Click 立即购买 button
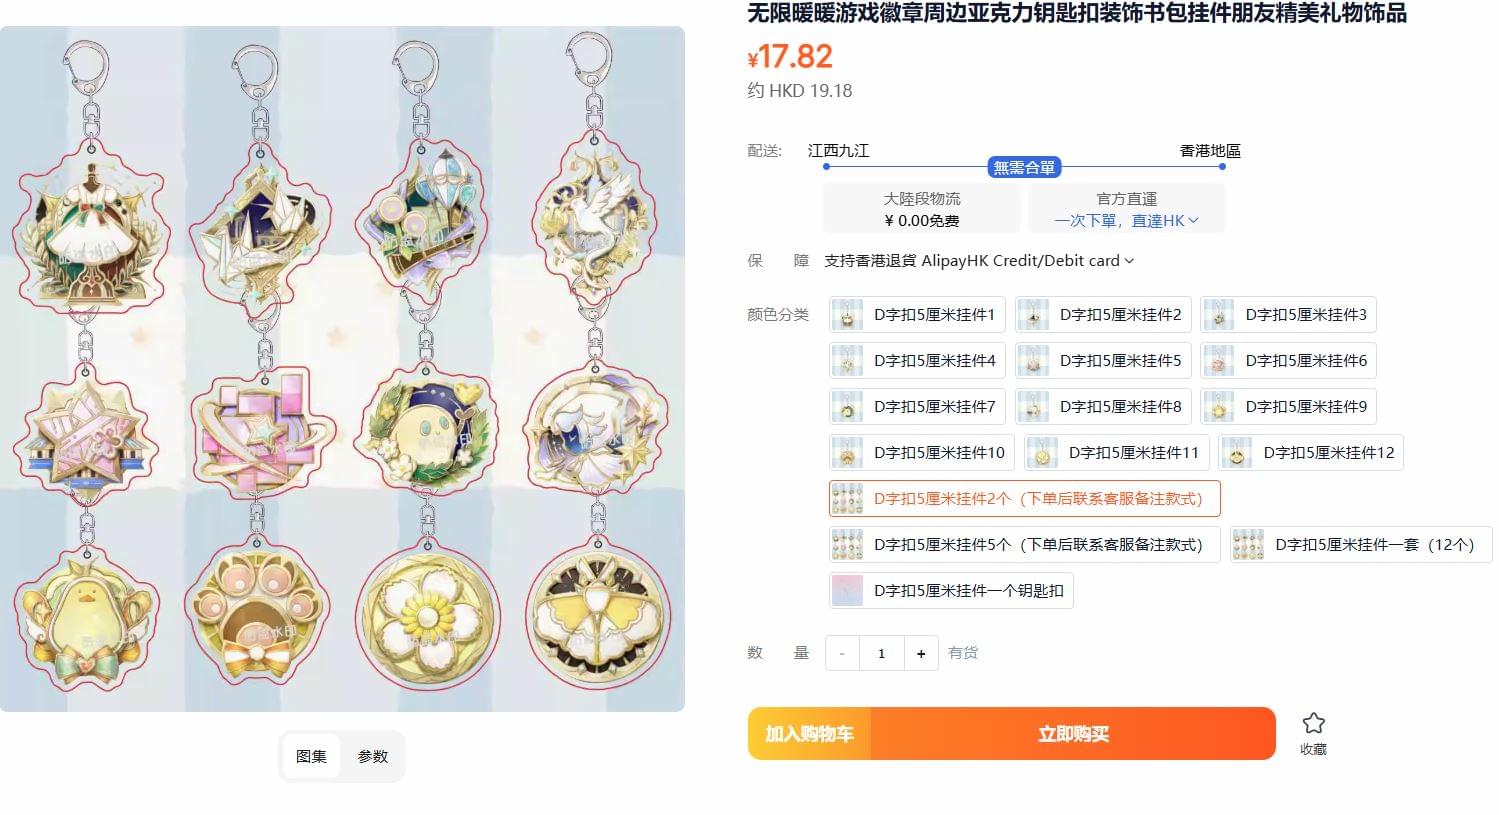 click(1073, 734)
